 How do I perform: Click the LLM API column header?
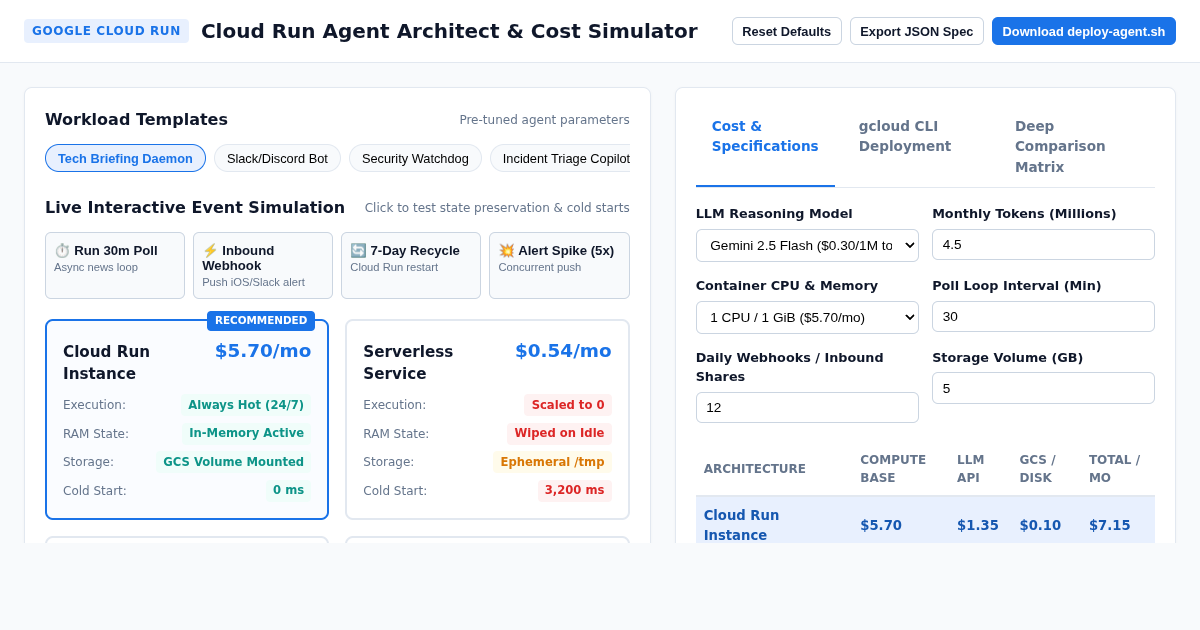tap(971, 469)
